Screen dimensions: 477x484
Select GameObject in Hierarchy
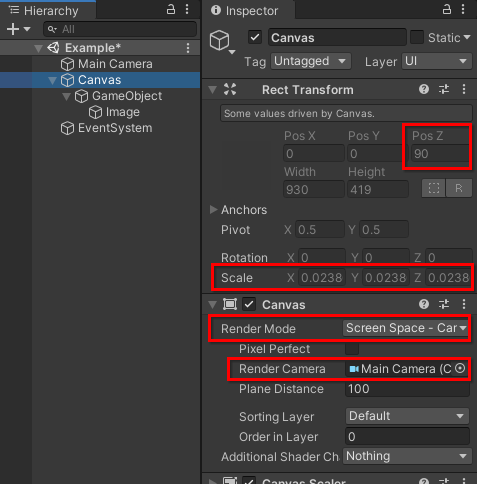(127, 96)
